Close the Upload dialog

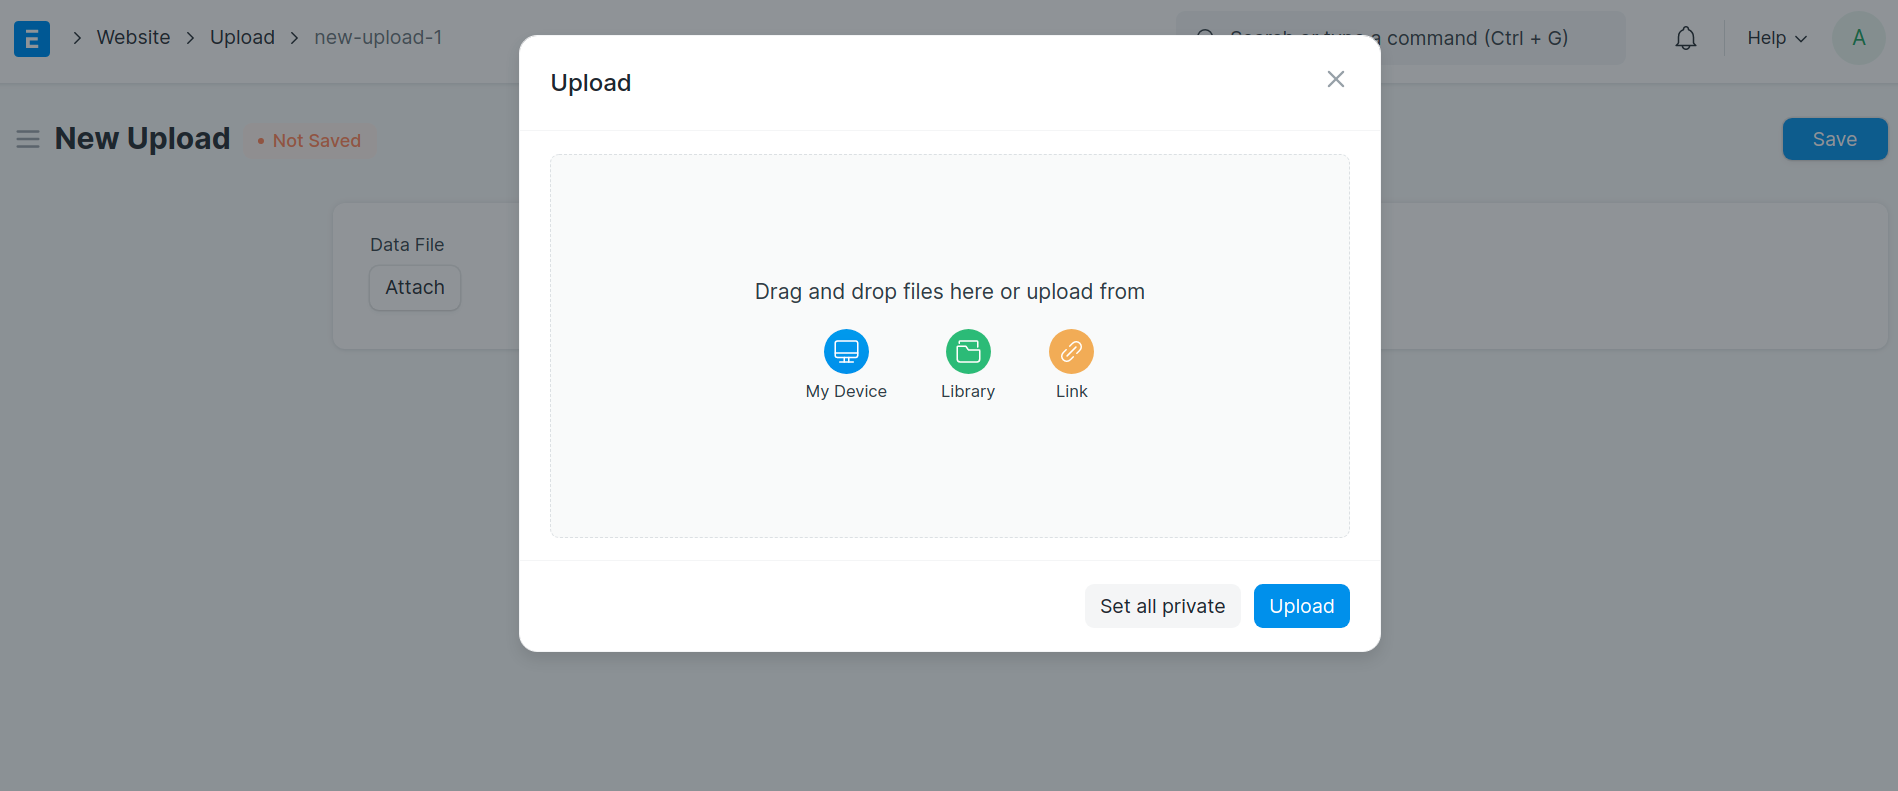pyautogui.click(x=1335, y=79)
